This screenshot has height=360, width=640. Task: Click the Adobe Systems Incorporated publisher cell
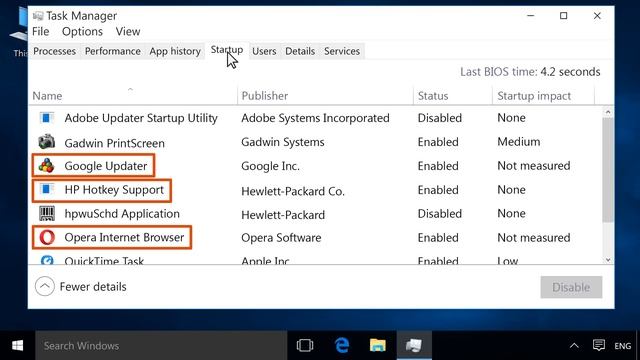coord(315,118)
